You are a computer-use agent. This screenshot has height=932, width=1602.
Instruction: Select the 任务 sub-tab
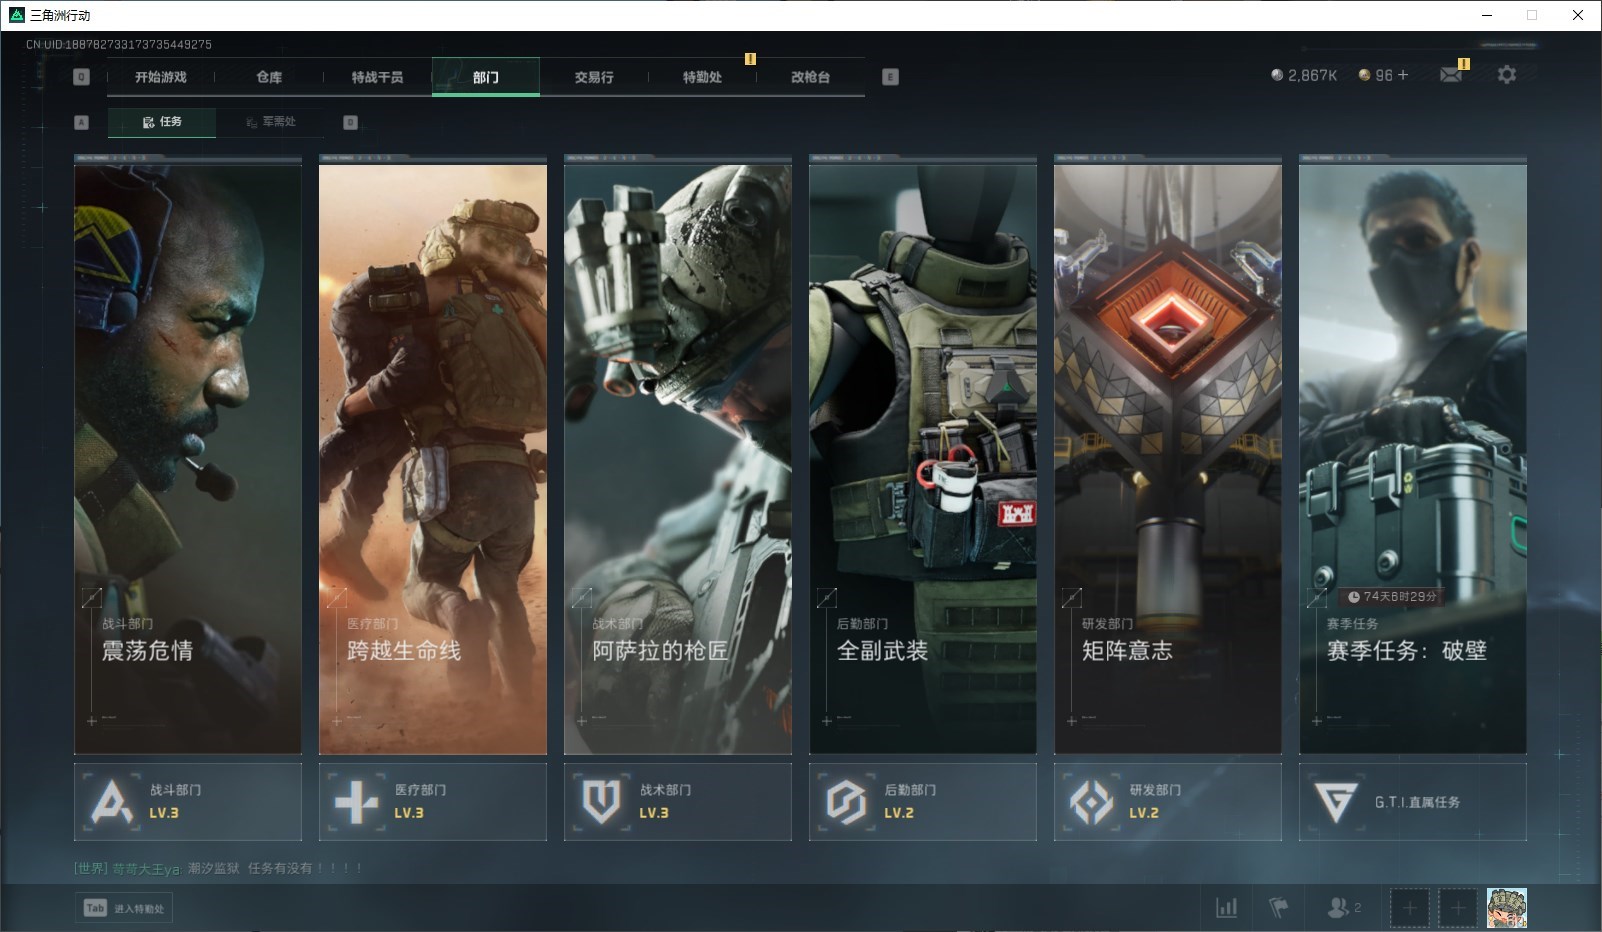[162, 122]
